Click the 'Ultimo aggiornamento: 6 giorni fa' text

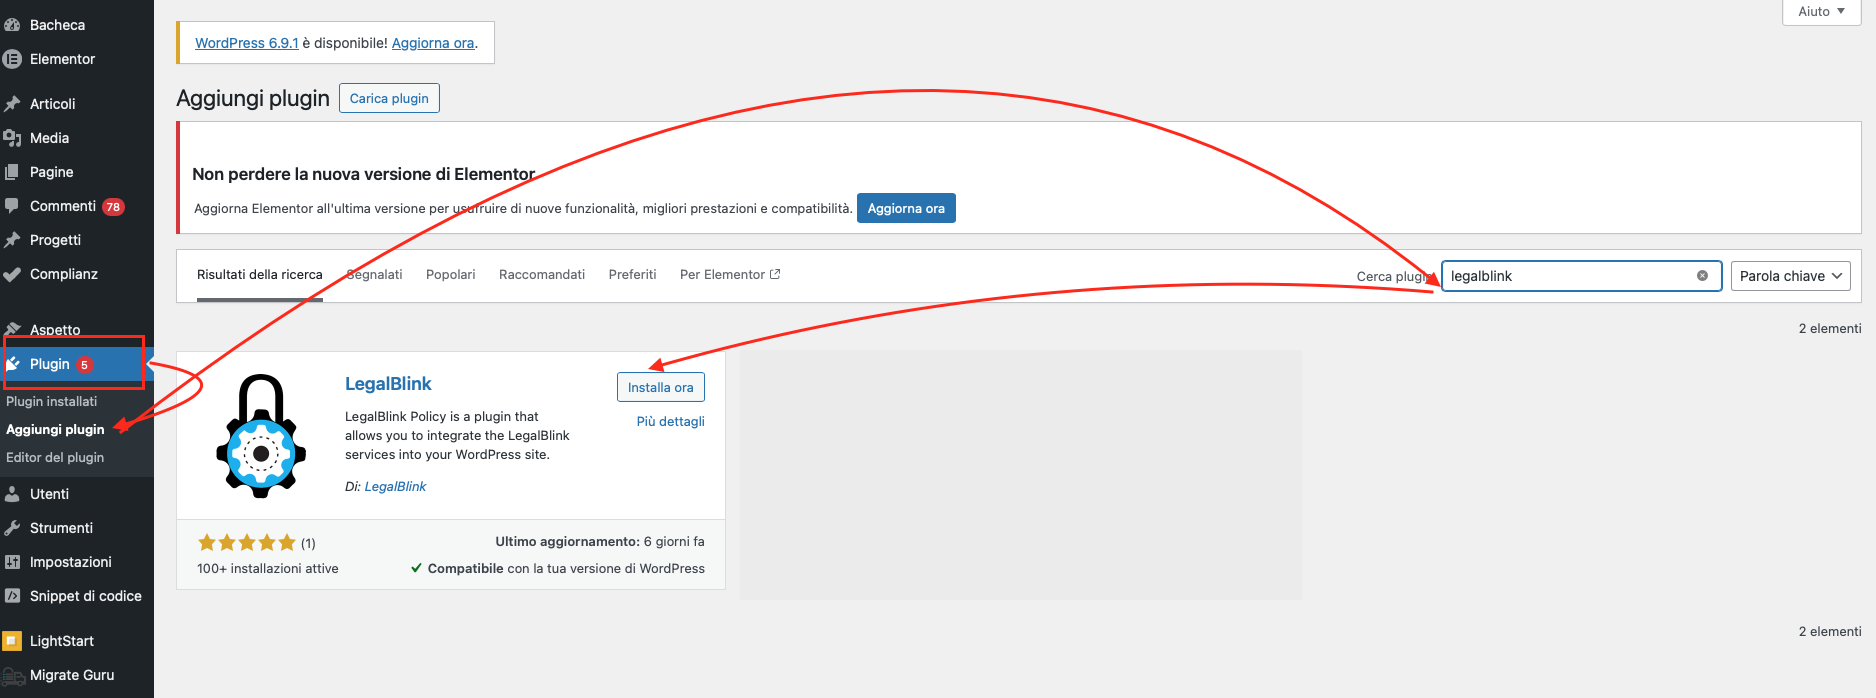coord(600,542)
